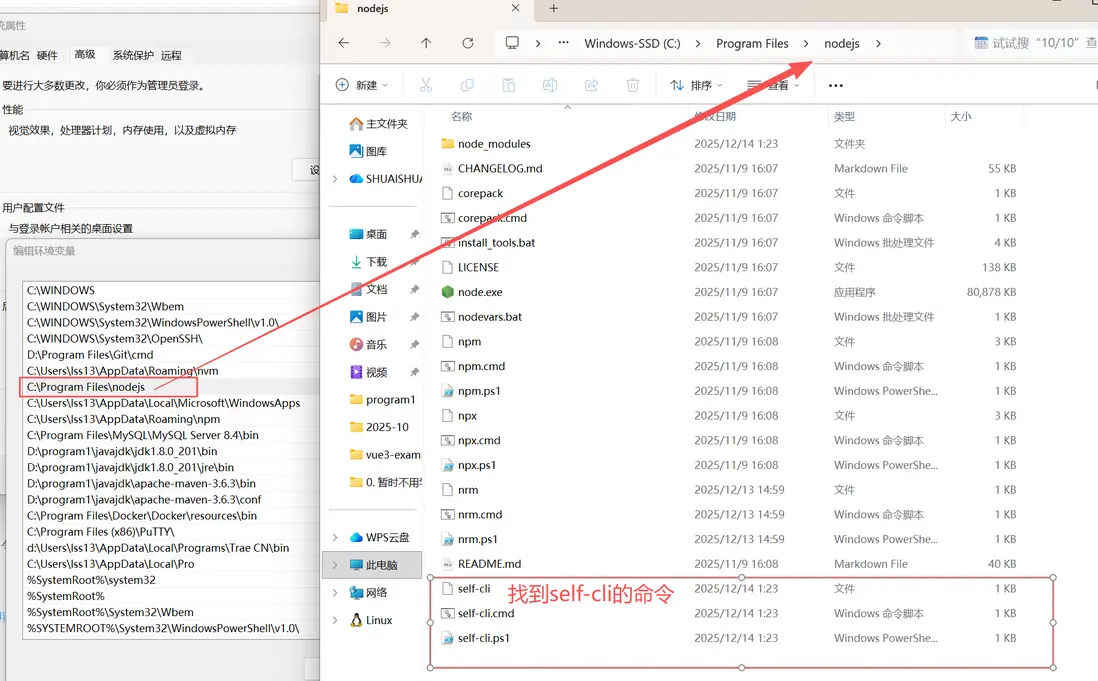Click the Copy icon in toolbar
Image resolution: width=1098 pixels, height=681 pixels.
pyautogui.click(x=467, y=85)
